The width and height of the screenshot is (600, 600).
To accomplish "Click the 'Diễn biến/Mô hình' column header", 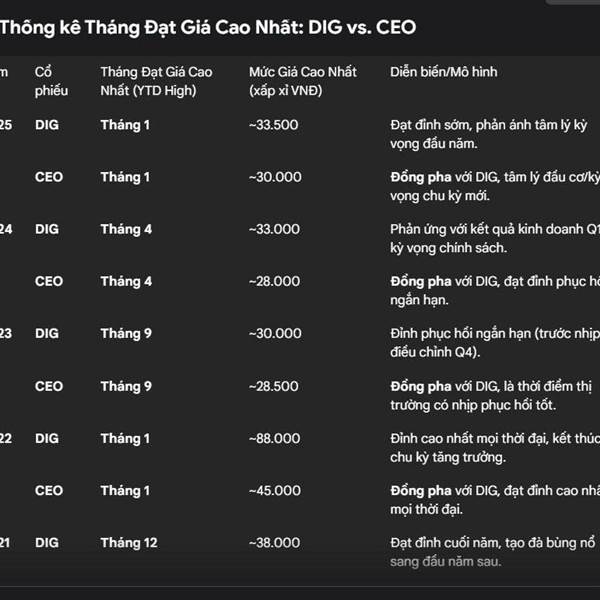I will (443, 72).
